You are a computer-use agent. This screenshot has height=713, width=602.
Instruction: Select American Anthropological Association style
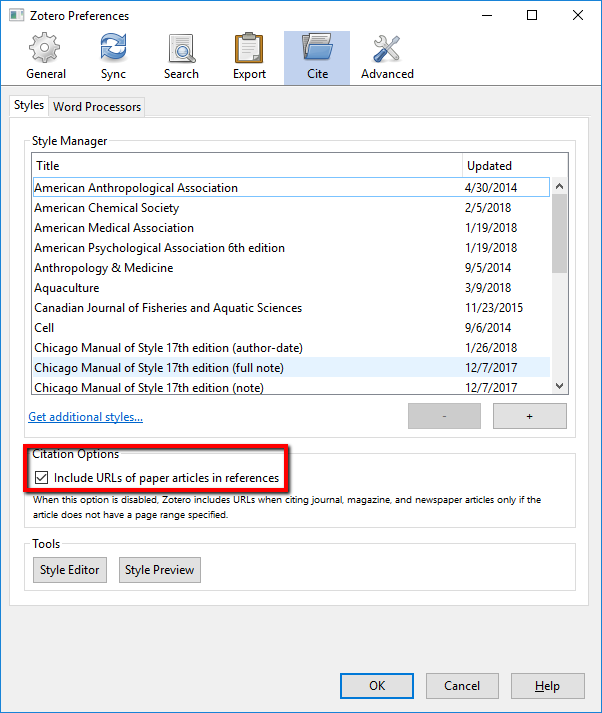tap(291, 187)
